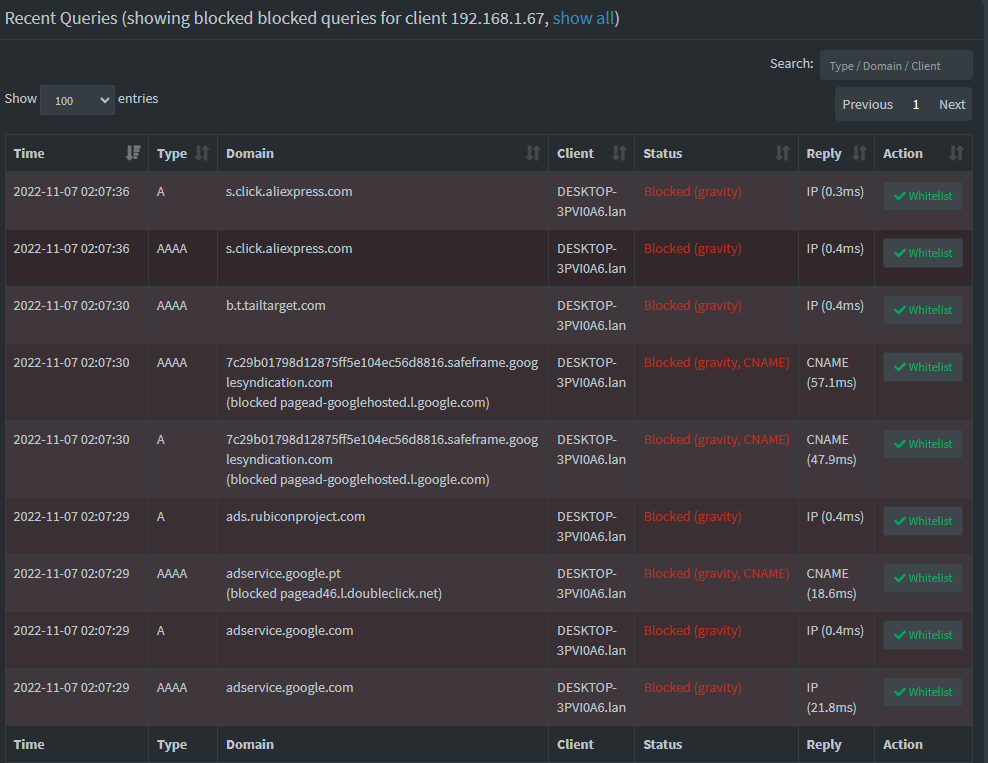Click the show all link
988x763 pixels.
click(583, 17)
